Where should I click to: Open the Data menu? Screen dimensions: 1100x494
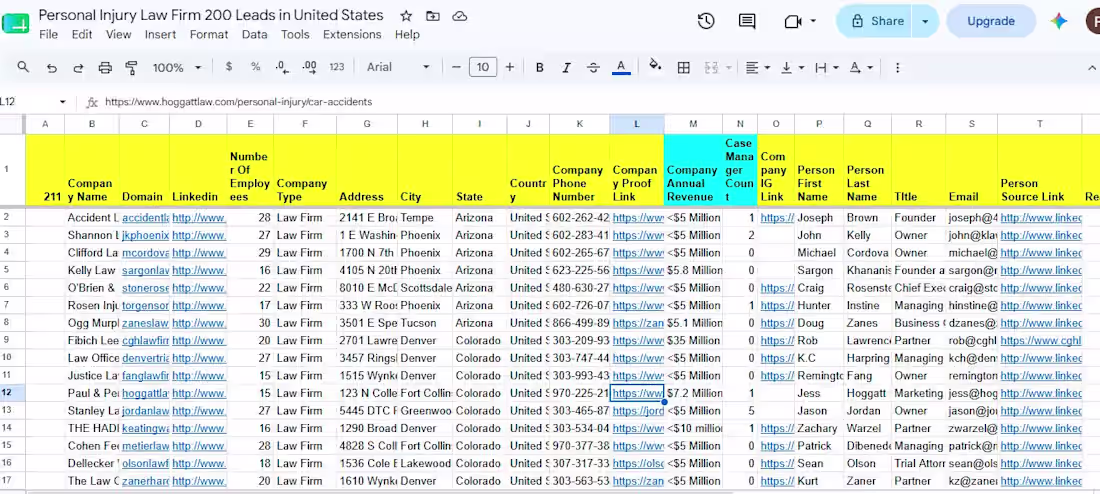(x=255, y=34)
